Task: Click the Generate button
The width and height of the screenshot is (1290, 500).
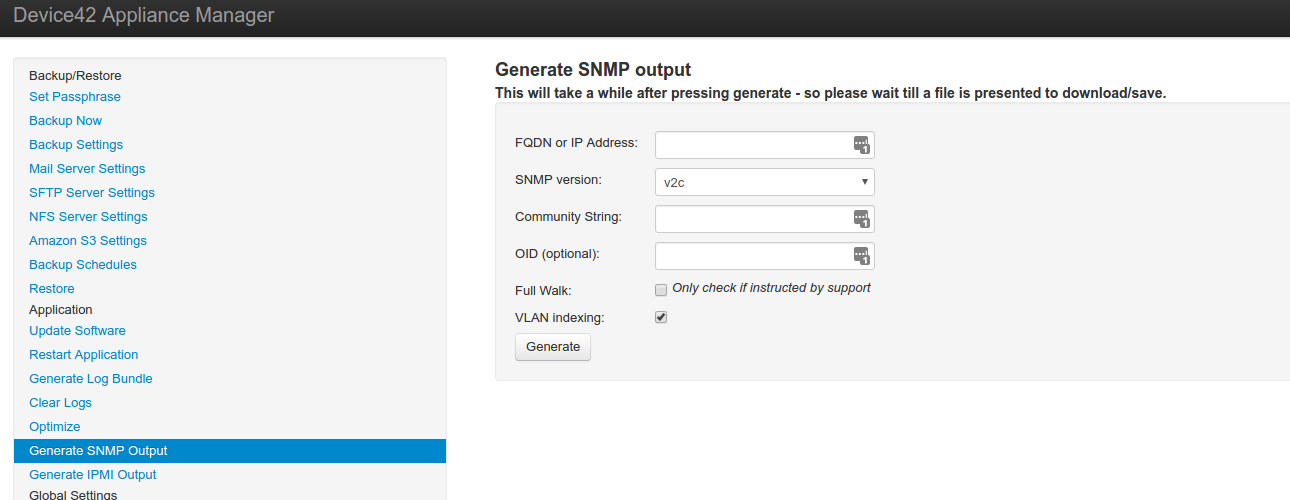Action: [x=553, y=347]
